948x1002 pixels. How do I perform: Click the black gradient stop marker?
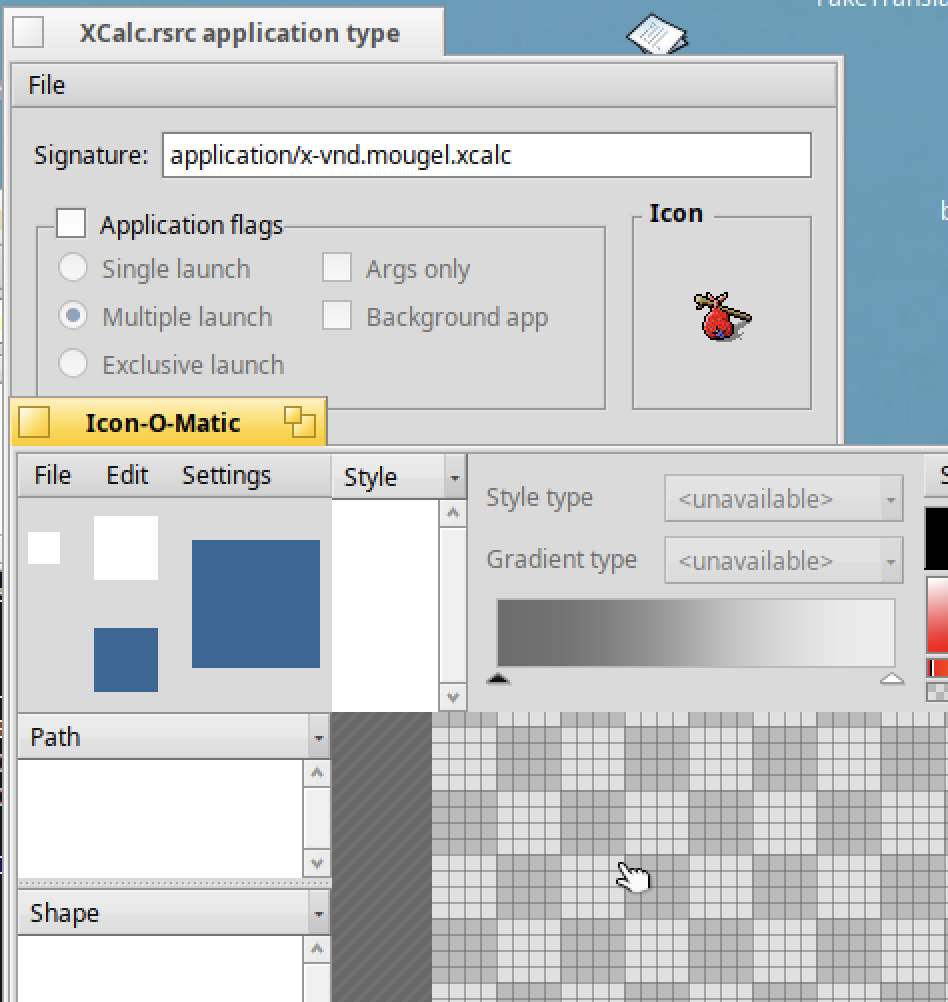point(498,680)
